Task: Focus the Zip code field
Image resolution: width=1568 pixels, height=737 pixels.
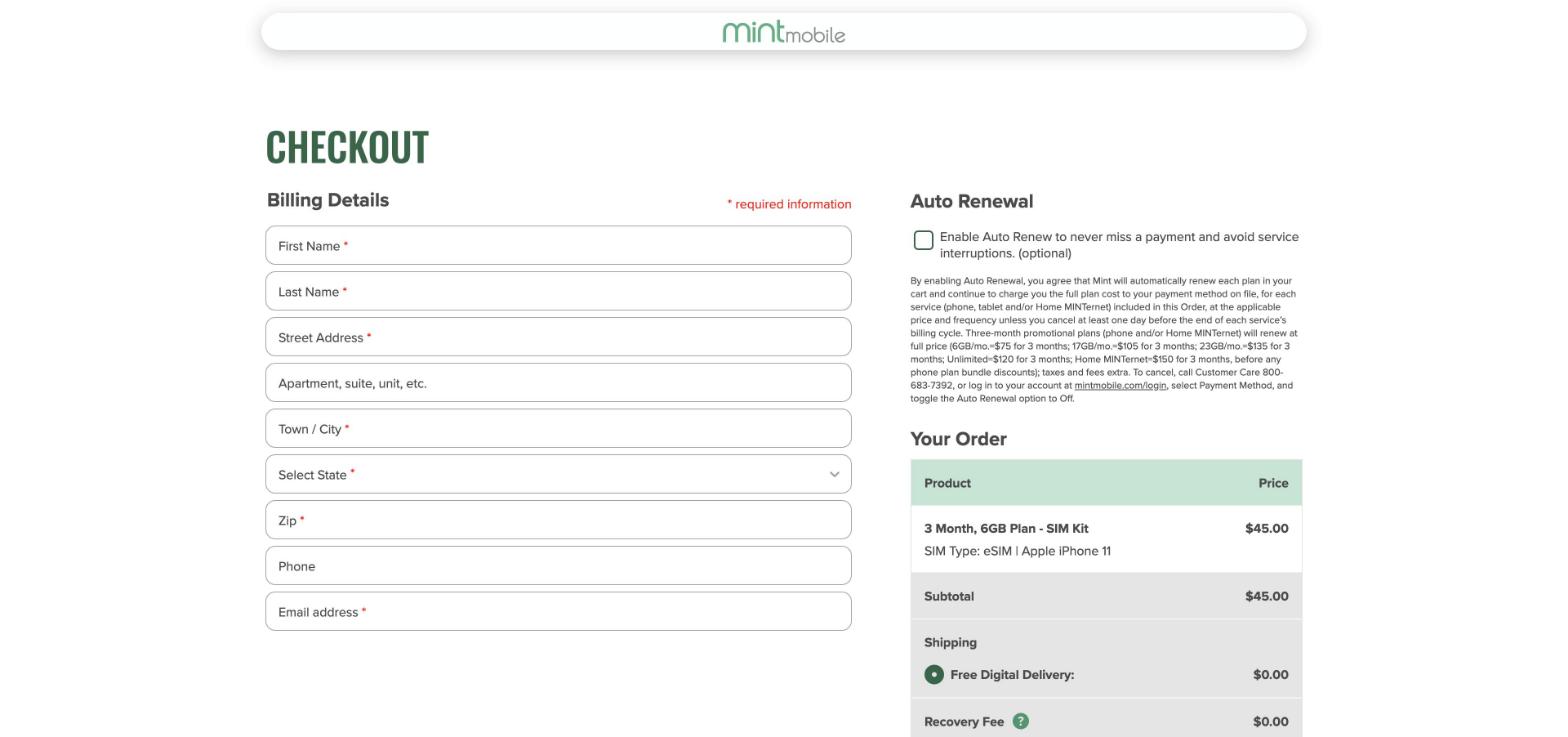Action: pos(558,520)
